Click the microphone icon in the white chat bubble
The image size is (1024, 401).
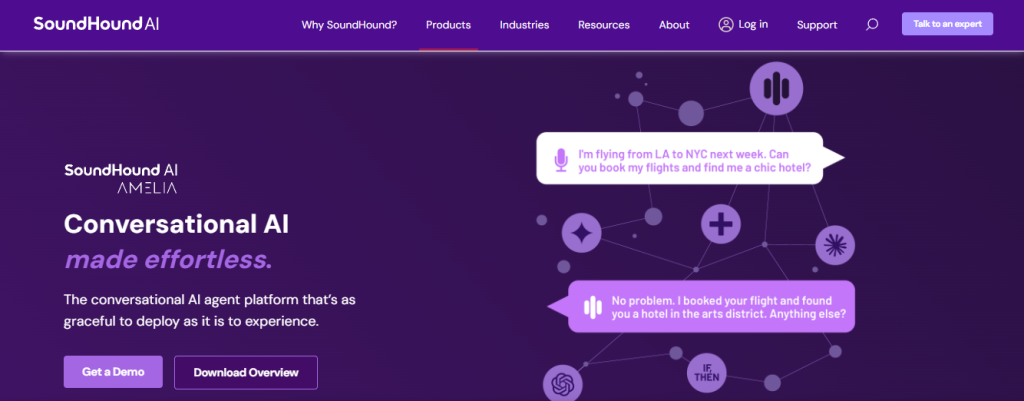point(561,160)
